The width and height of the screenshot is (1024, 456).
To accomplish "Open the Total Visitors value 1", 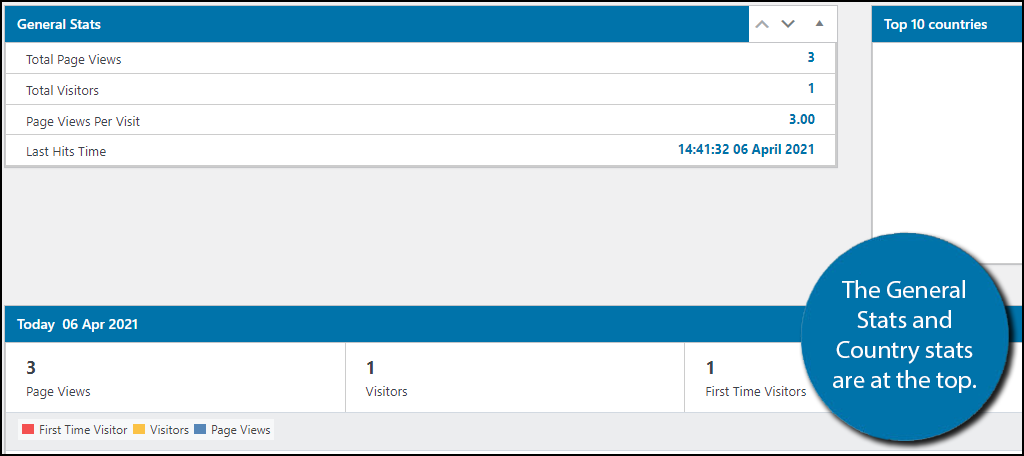I will (811, 89).
